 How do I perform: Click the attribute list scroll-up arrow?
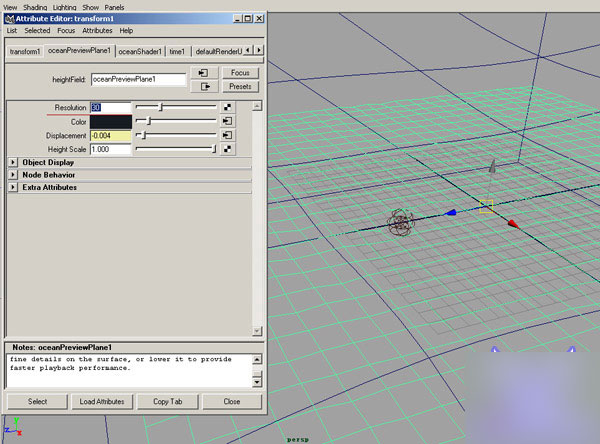point(257,106)
